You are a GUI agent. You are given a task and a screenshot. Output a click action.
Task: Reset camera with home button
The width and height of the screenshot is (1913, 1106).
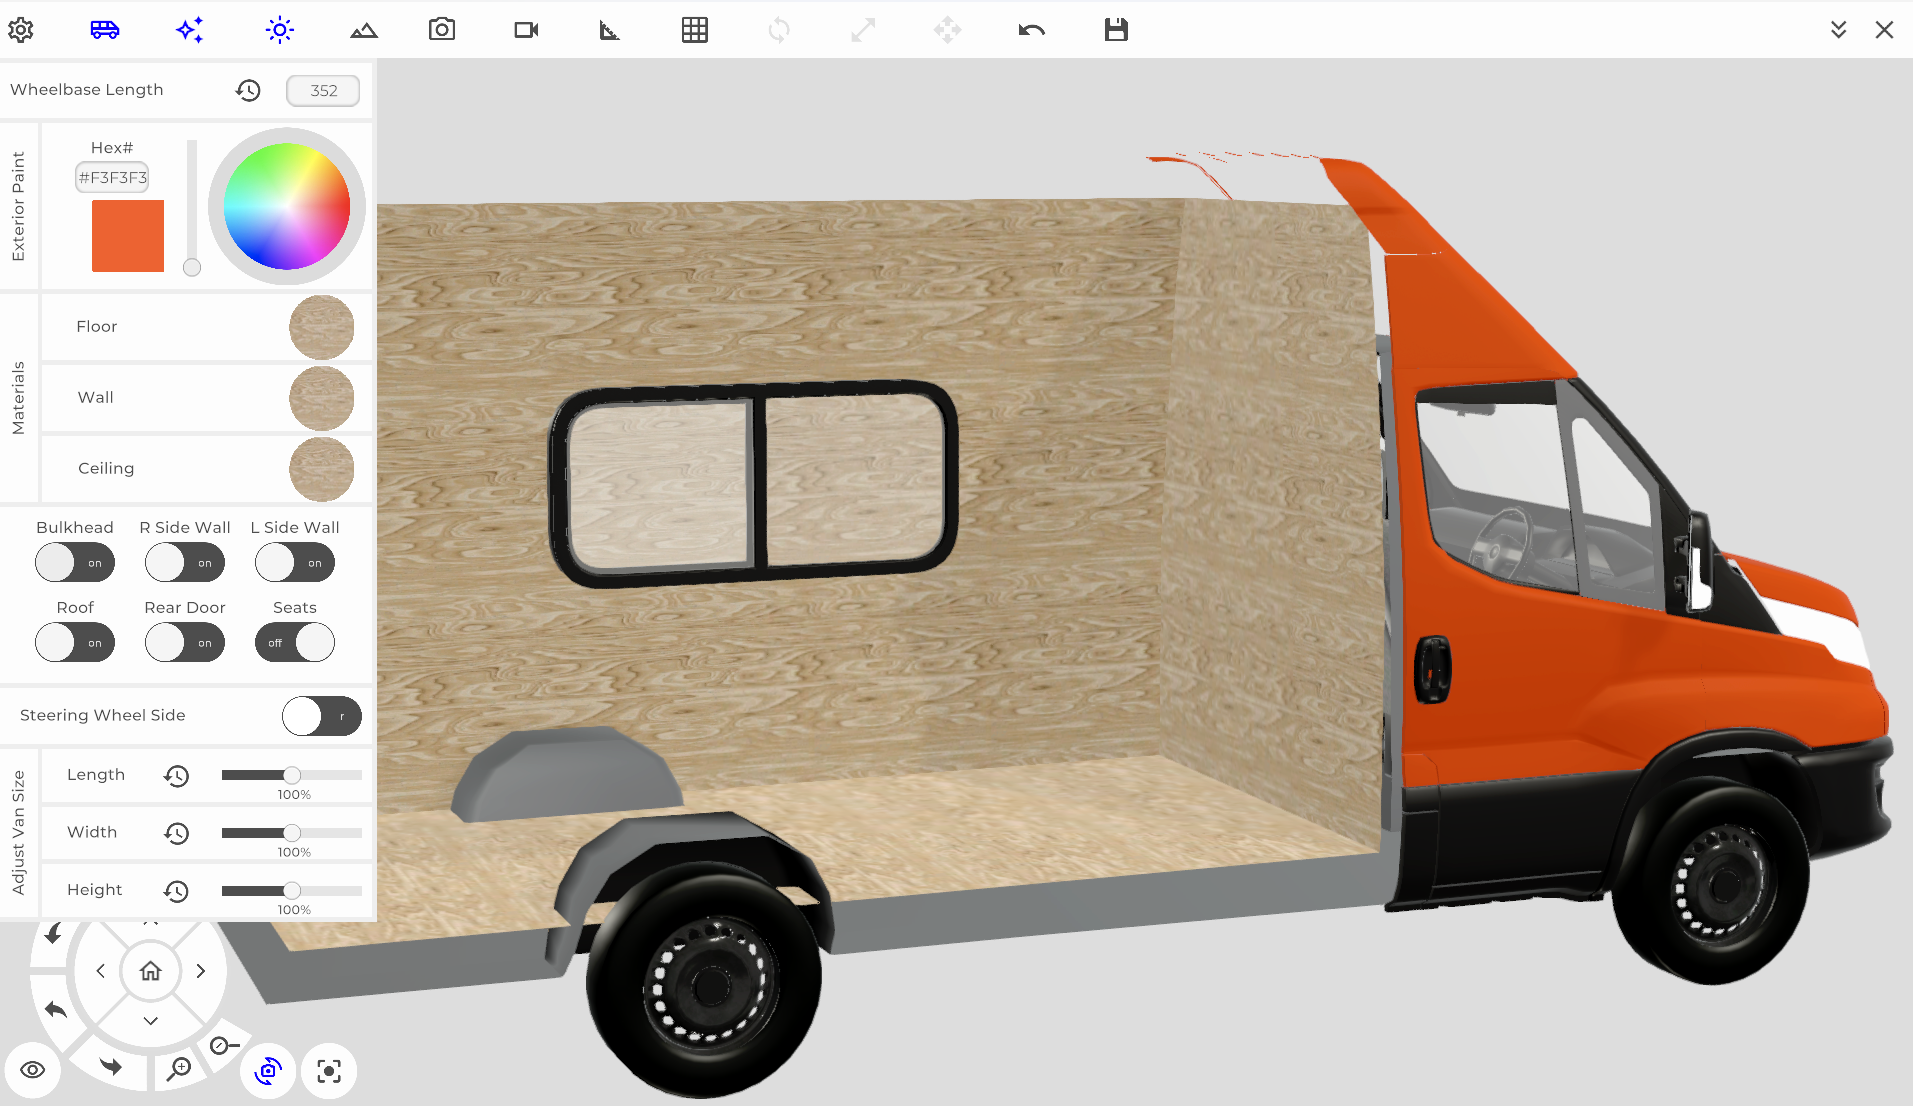tap(150, 970)
